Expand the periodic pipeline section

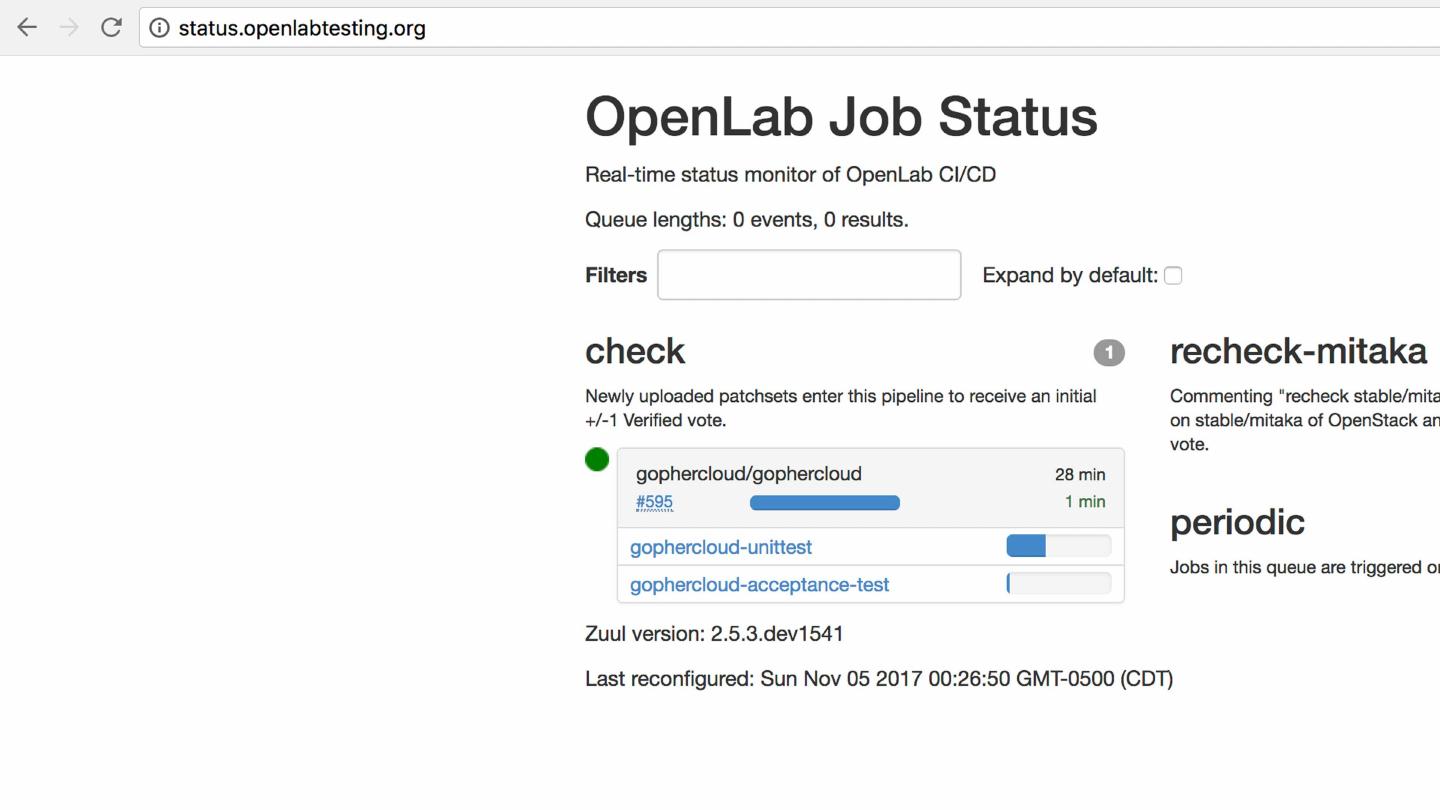pos(1238,522)
